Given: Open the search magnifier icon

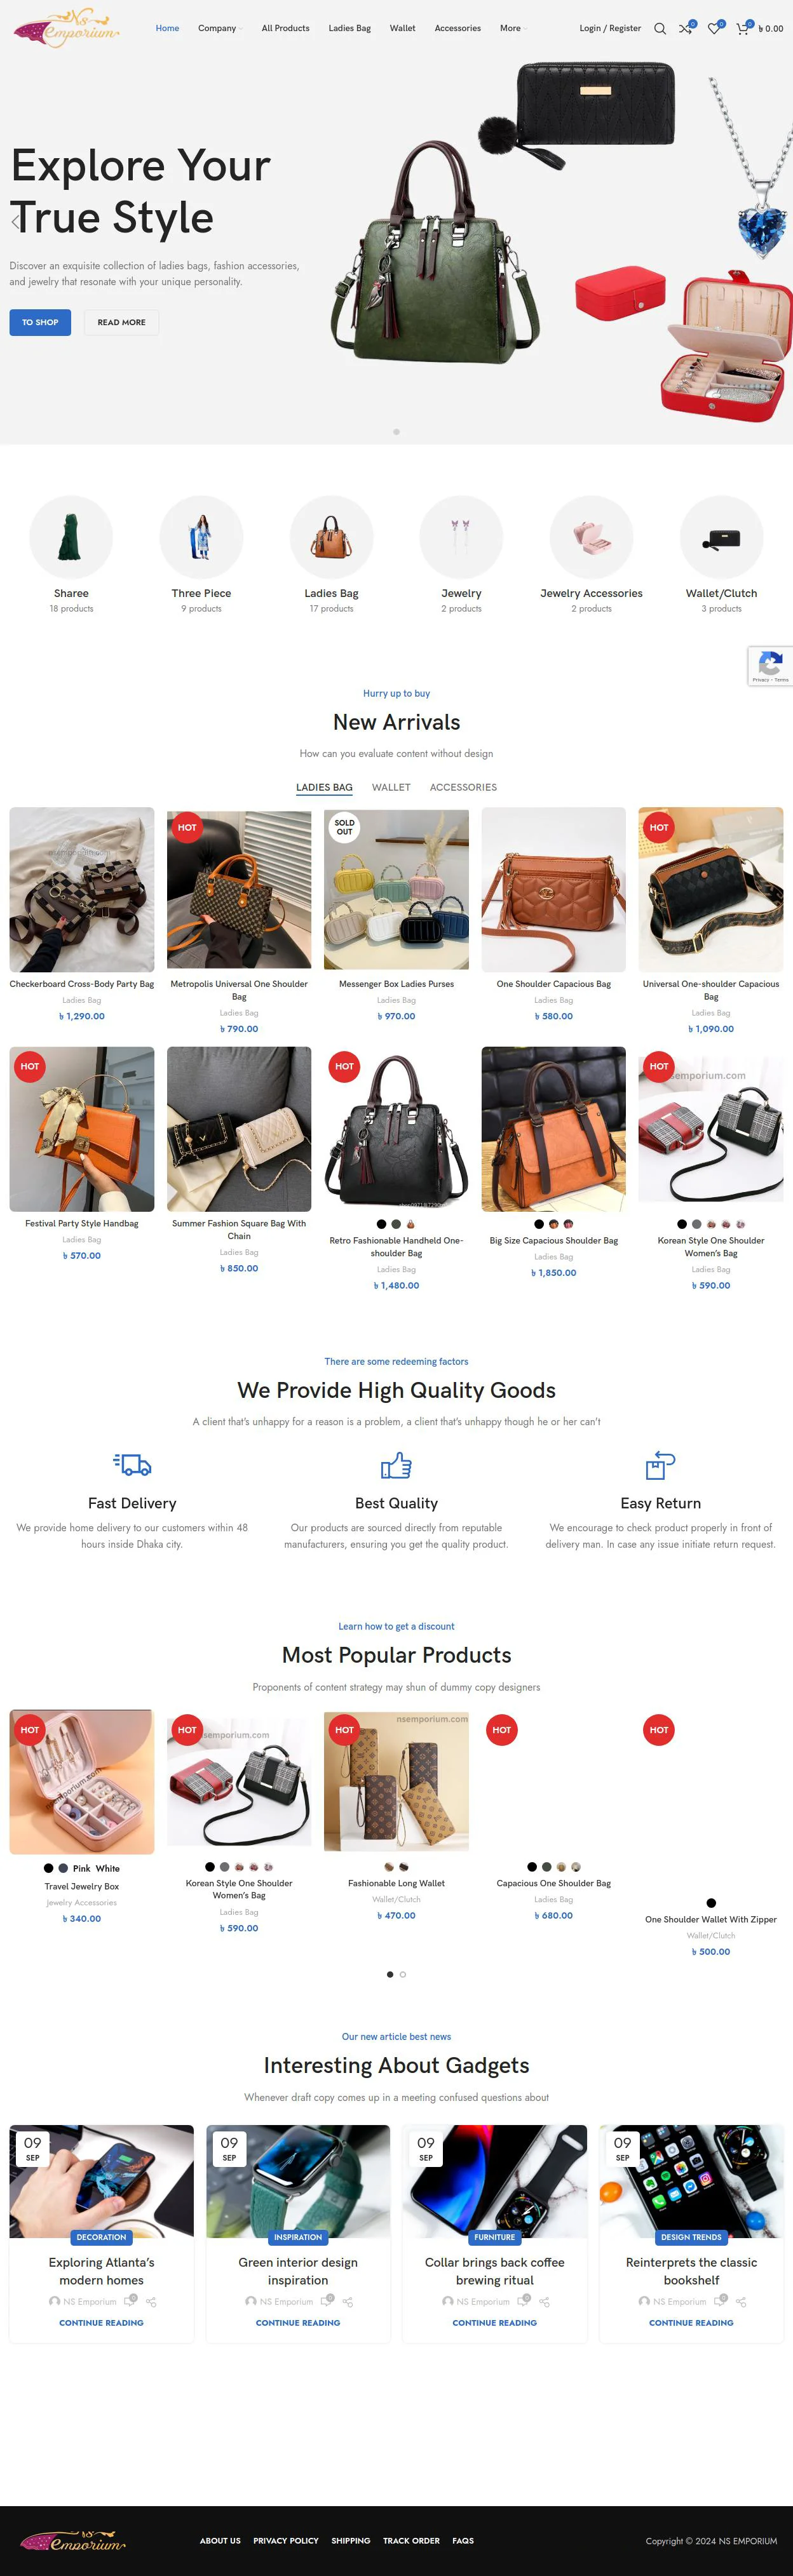Looking at the screenshot, I should coord(660,28).
